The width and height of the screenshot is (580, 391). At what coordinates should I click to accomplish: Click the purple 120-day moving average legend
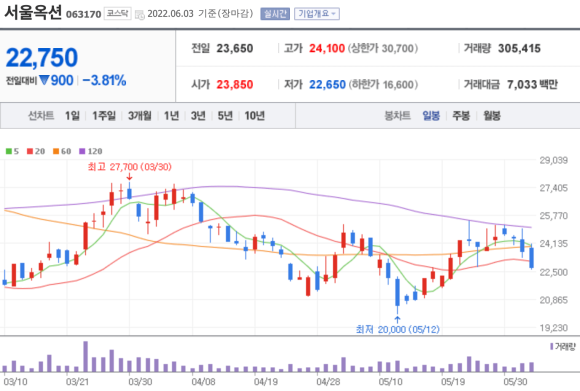tap(91, 151)
